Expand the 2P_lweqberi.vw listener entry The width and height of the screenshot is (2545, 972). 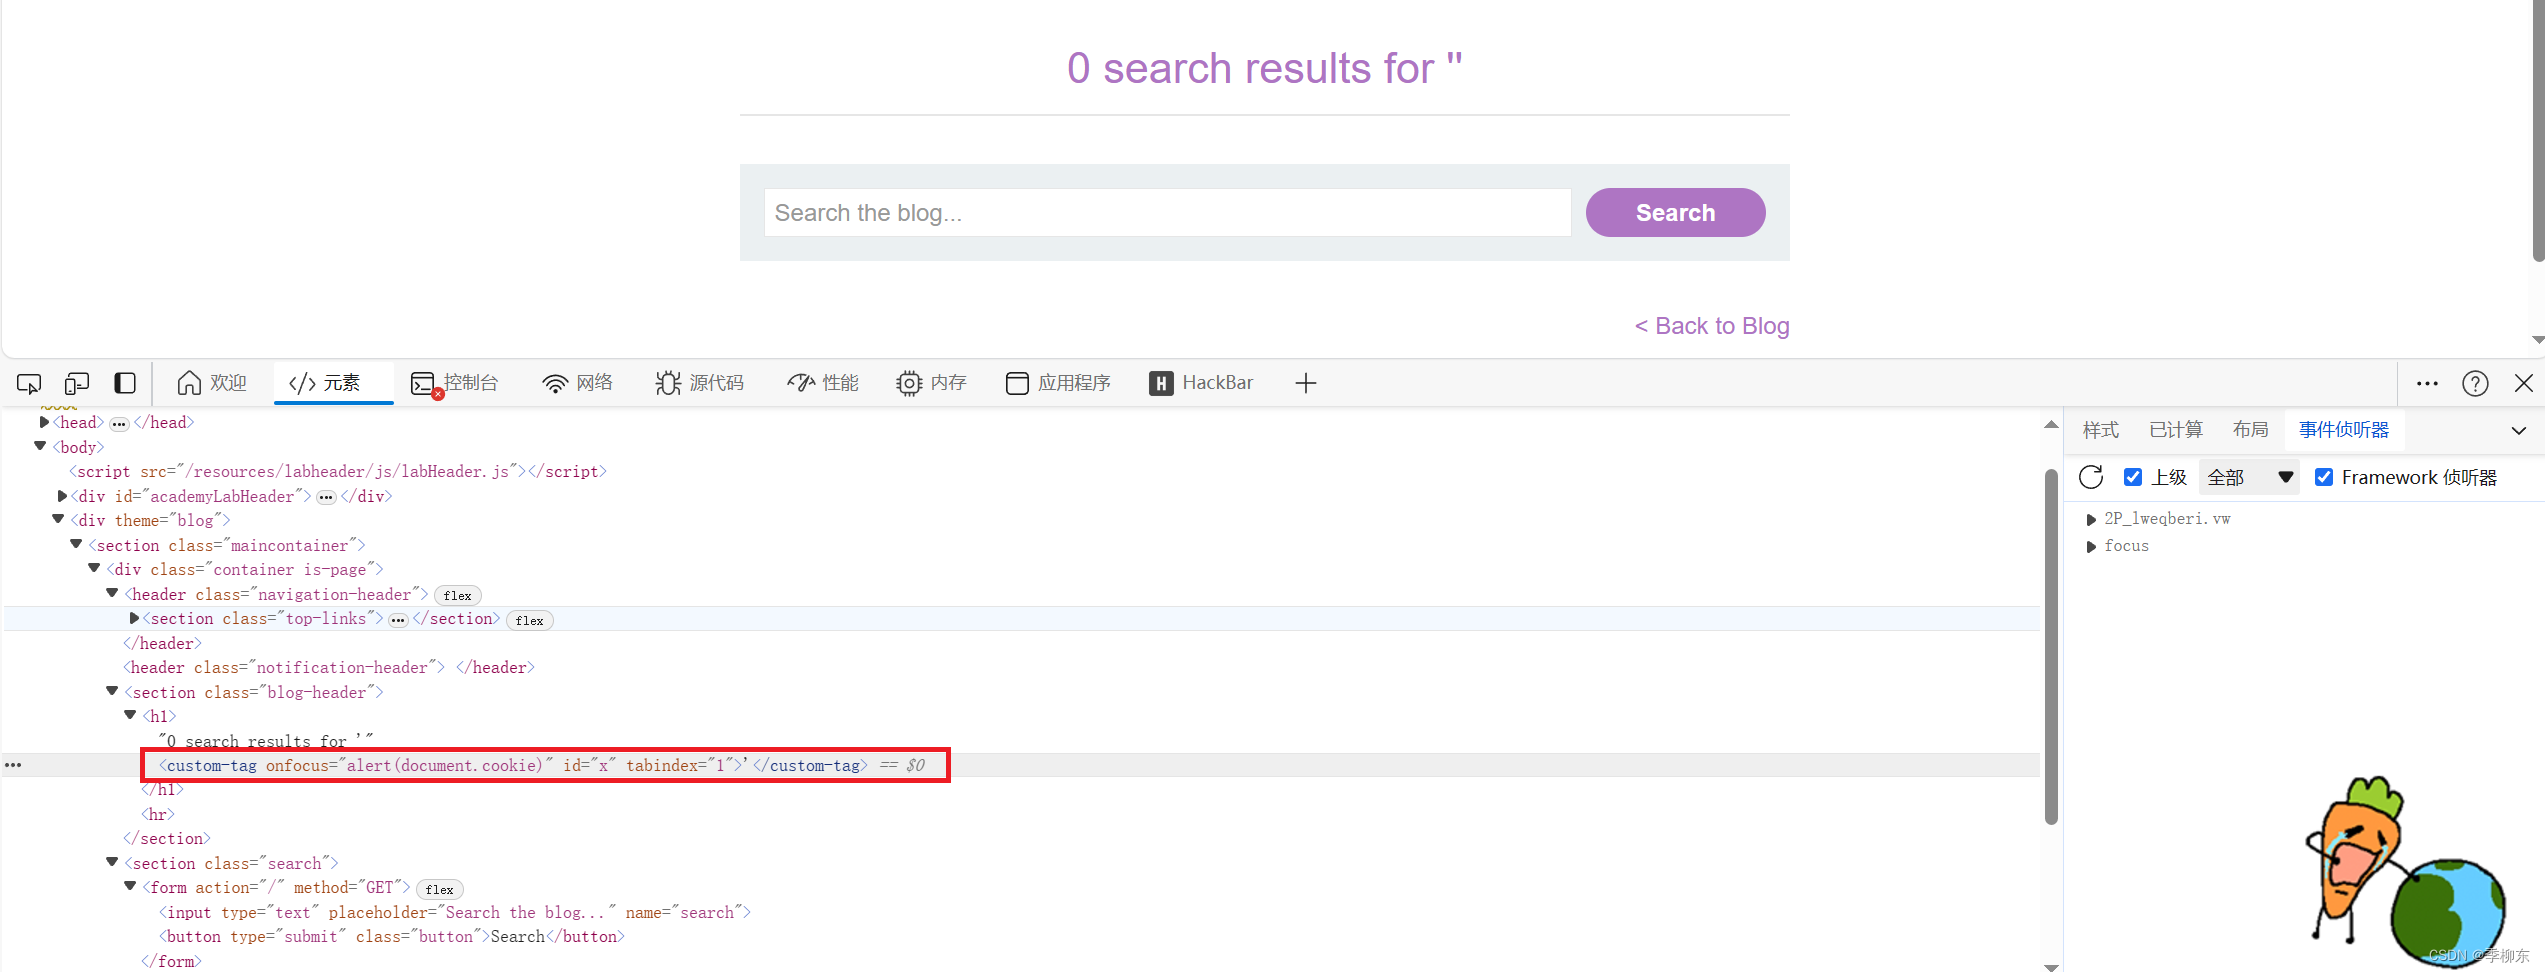pyautogui.click(x=2091, y=519)
